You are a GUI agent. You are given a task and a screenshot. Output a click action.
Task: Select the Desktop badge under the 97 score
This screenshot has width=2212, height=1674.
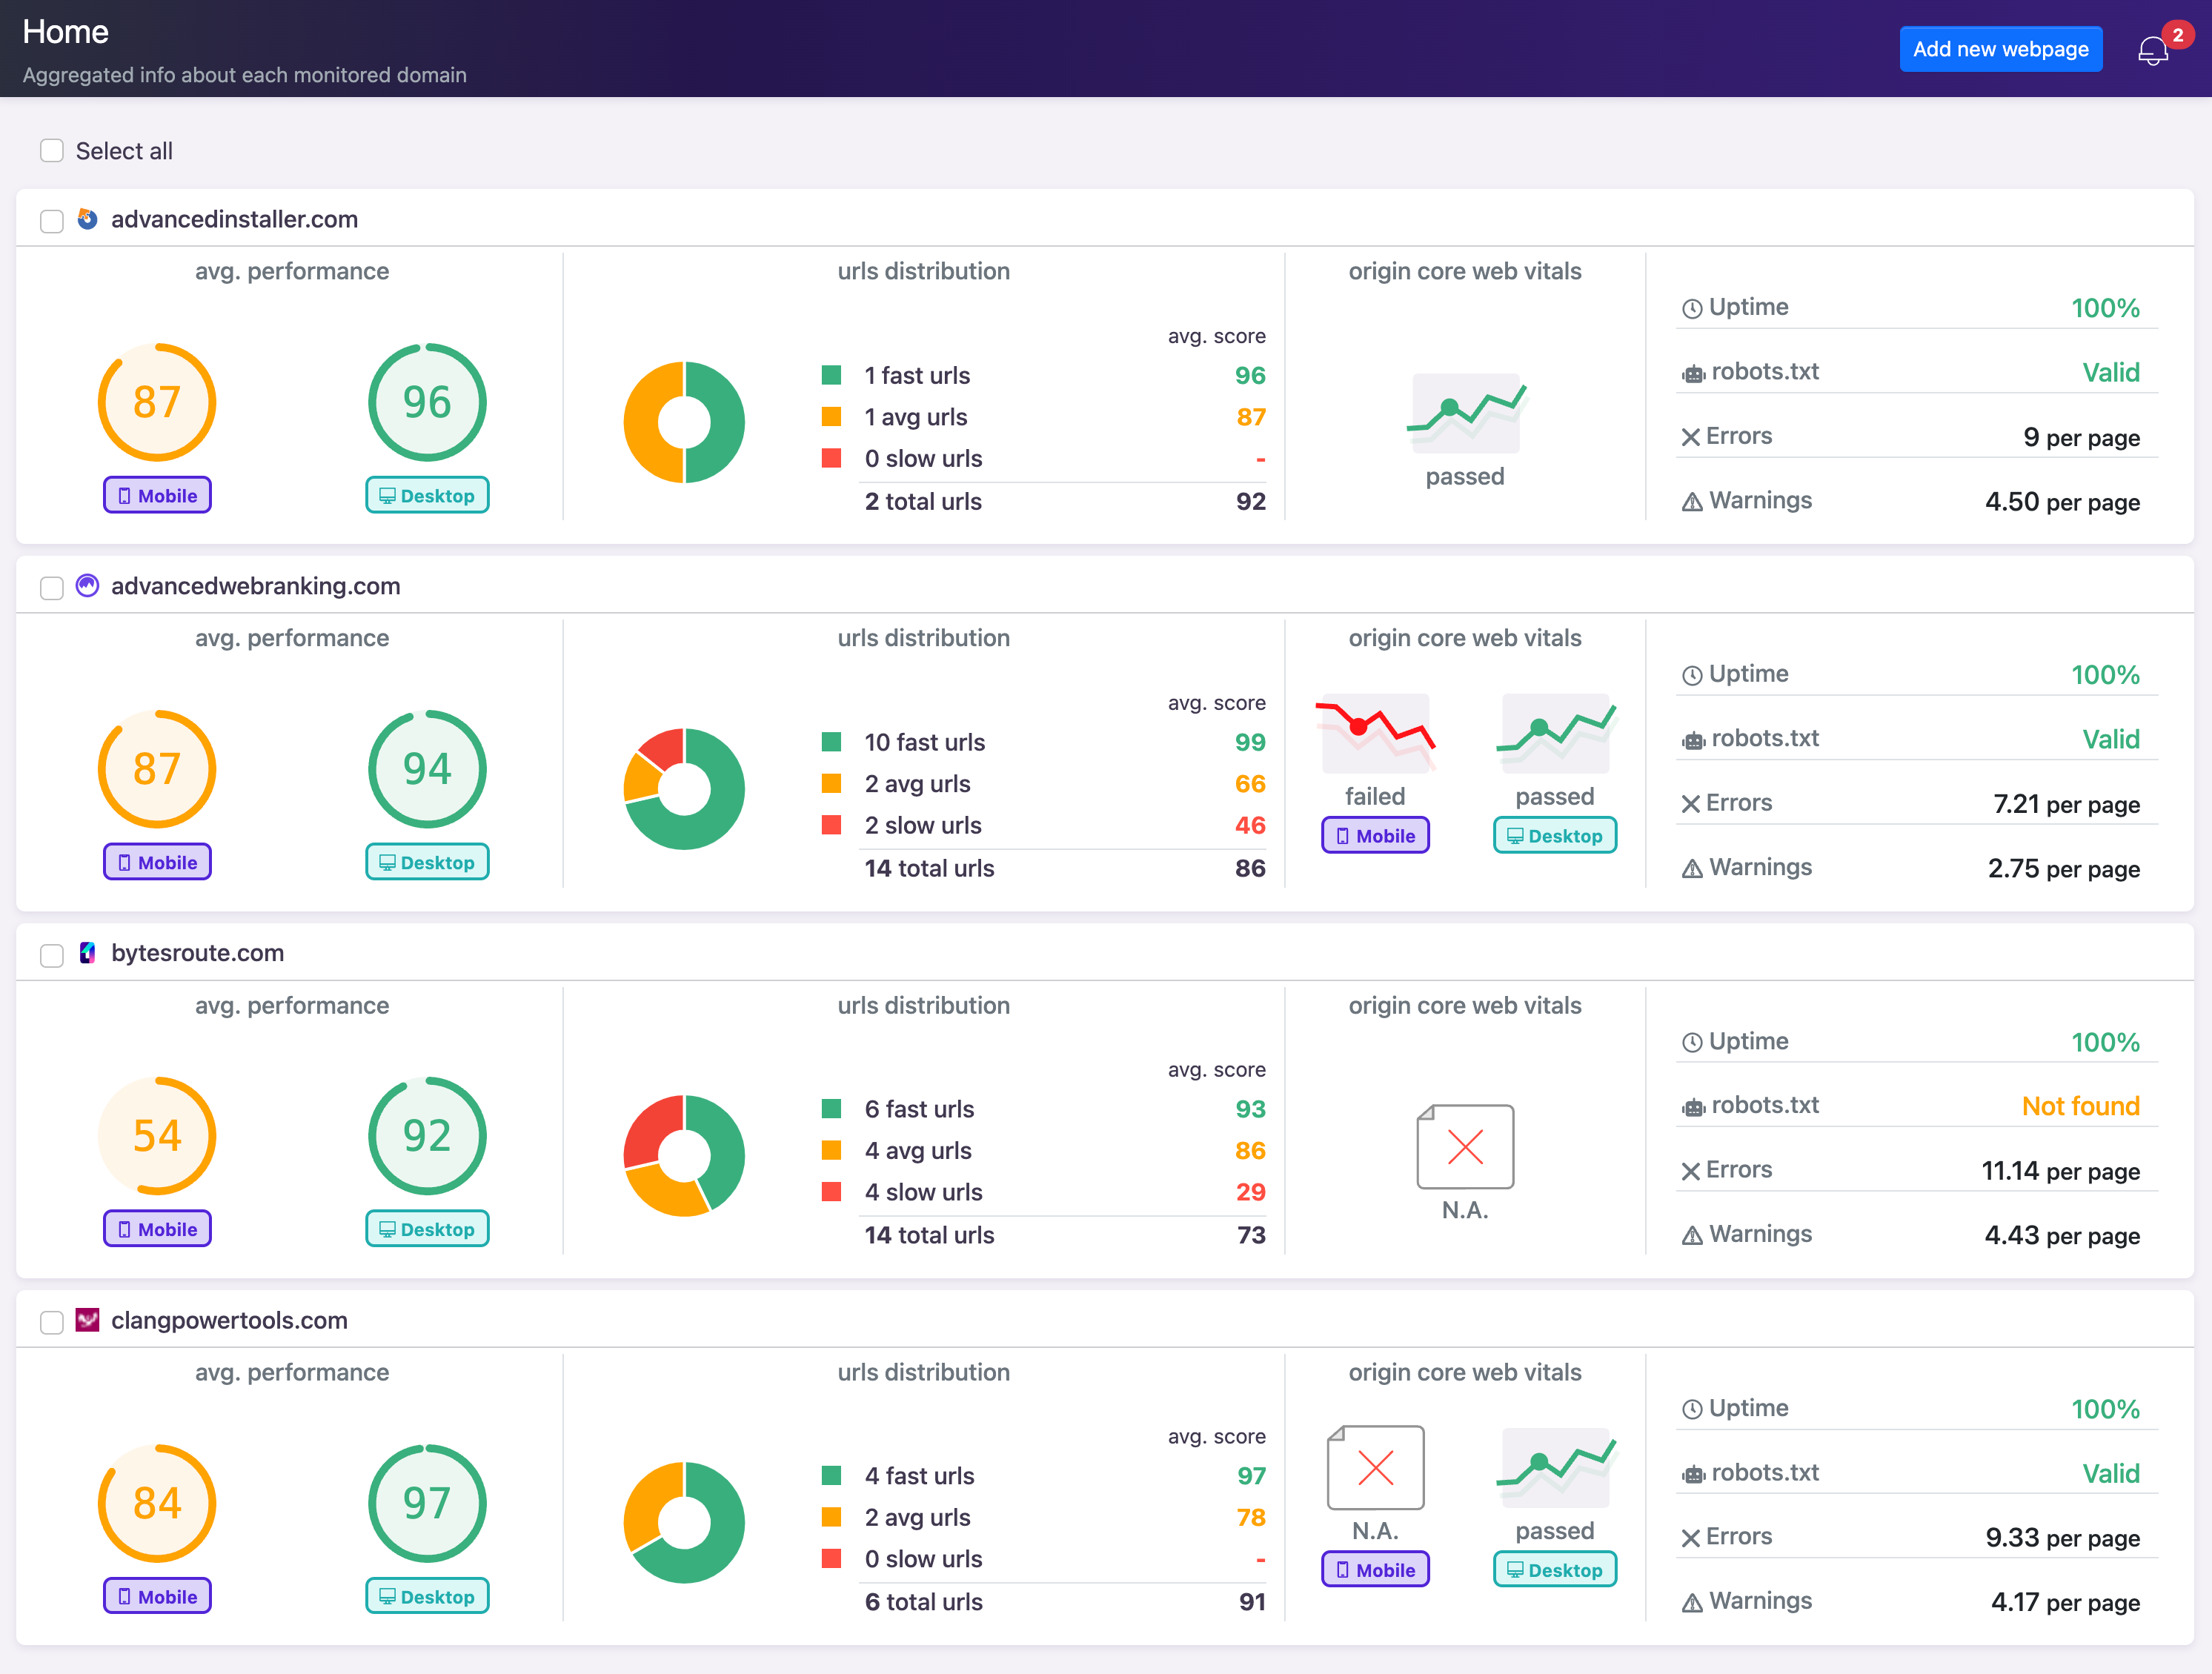427,1596
